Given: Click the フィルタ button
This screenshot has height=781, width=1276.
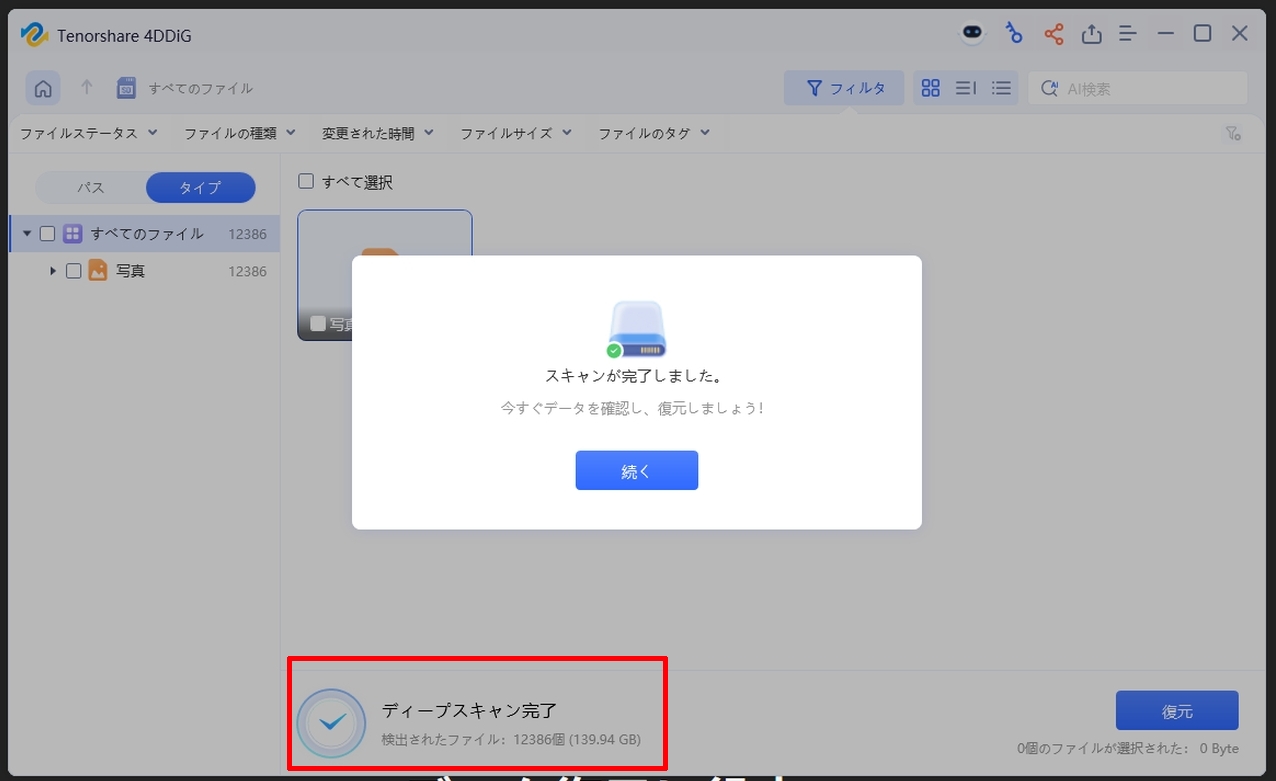Looking at the screenshot, I should click(844, 88).
